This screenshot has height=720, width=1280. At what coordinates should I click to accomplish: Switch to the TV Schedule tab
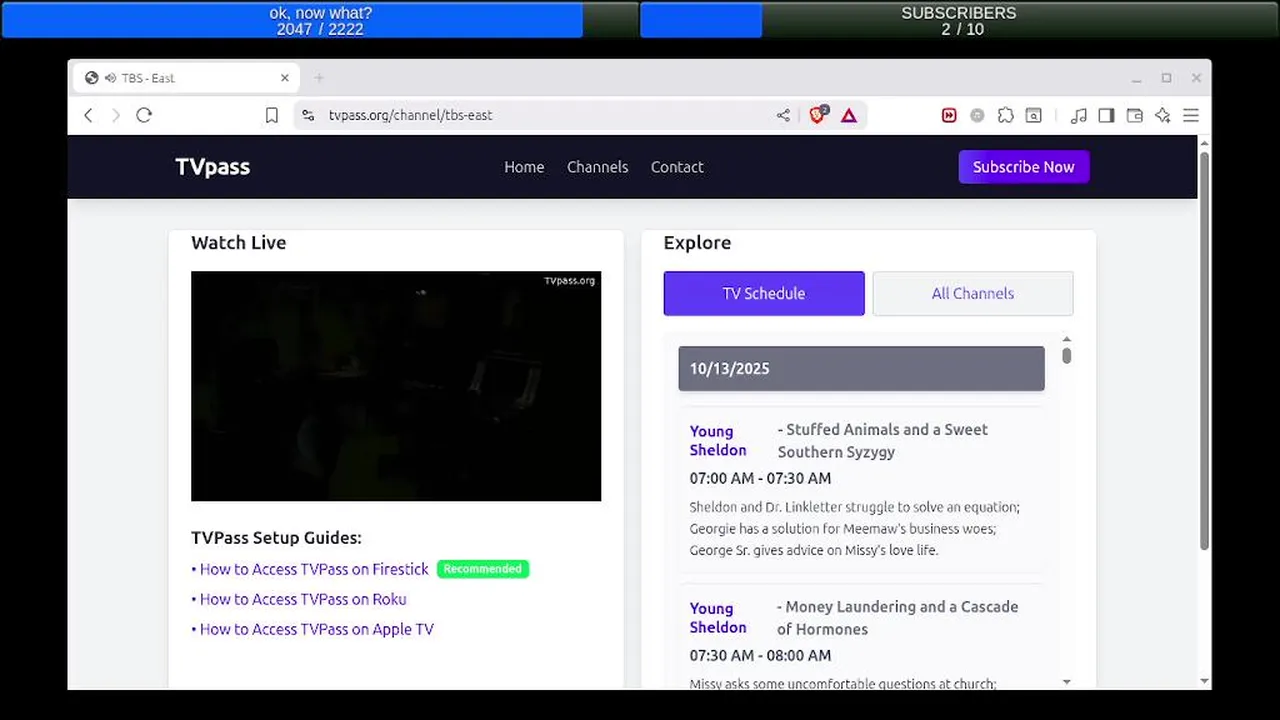pos(764,293)
